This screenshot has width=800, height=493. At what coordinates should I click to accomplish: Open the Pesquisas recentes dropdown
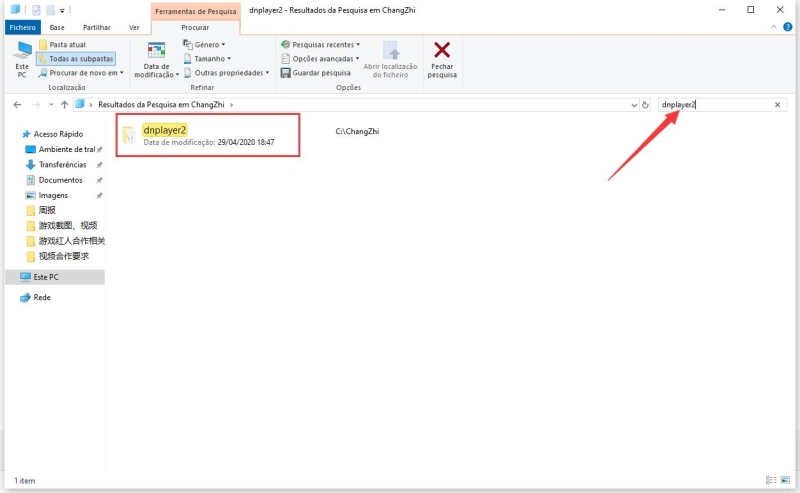point(322,45)
